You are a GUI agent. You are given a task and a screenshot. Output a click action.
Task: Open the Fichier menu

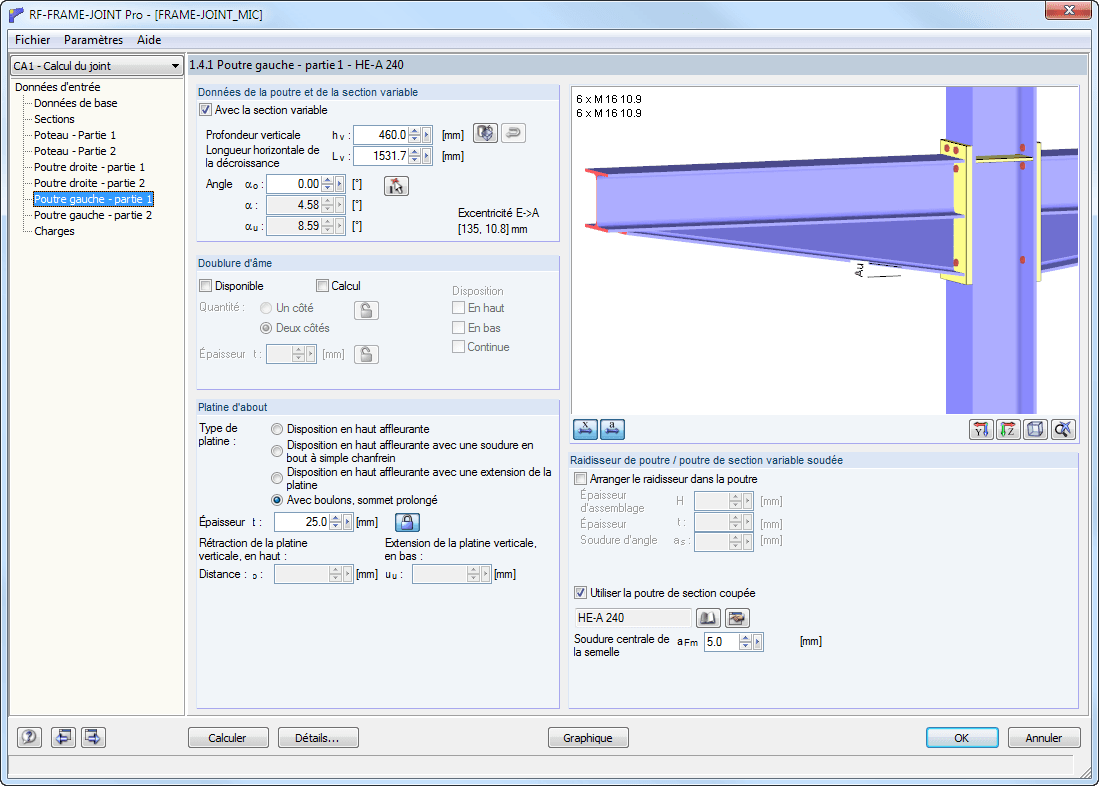(x=31, y=40)
